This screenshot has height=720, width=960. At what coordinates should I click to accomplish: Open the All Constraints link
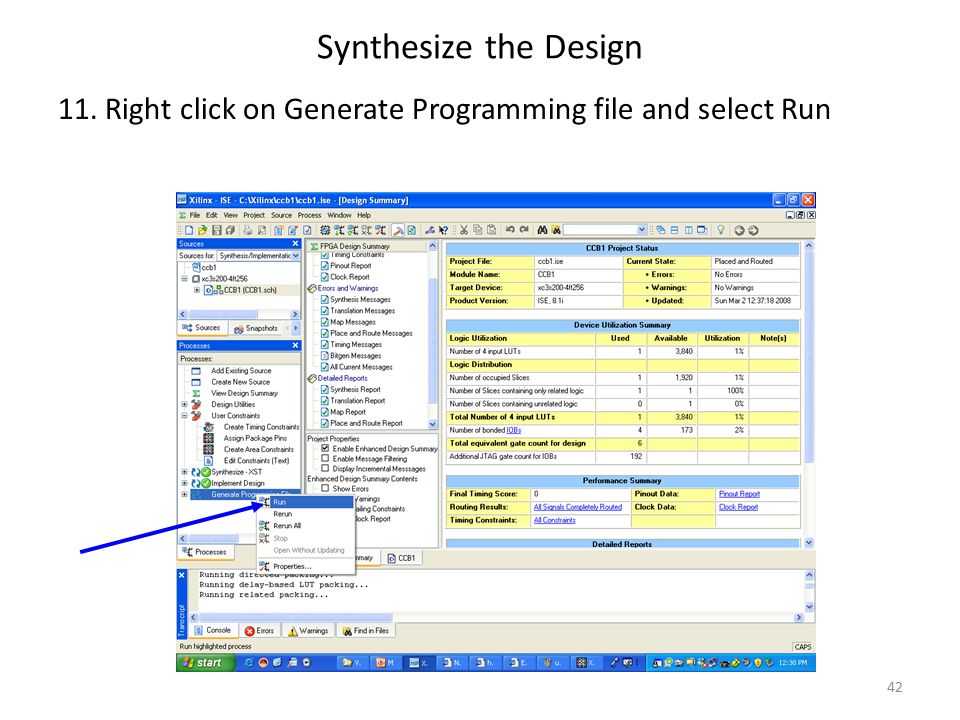point(555,520)
